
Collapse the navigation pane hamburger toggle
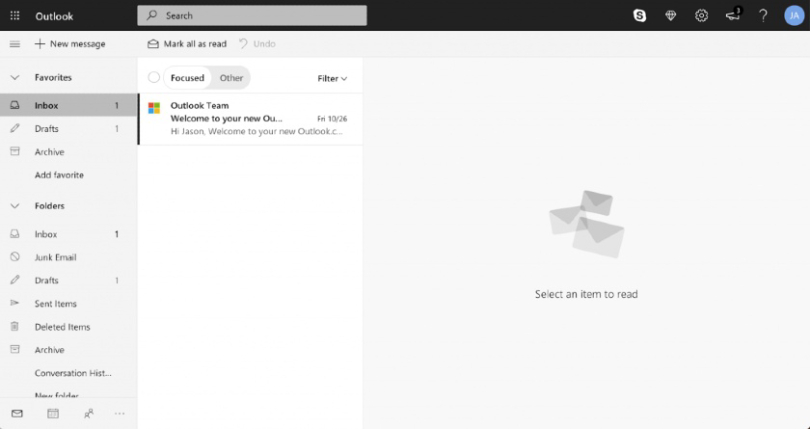[15, 44]
